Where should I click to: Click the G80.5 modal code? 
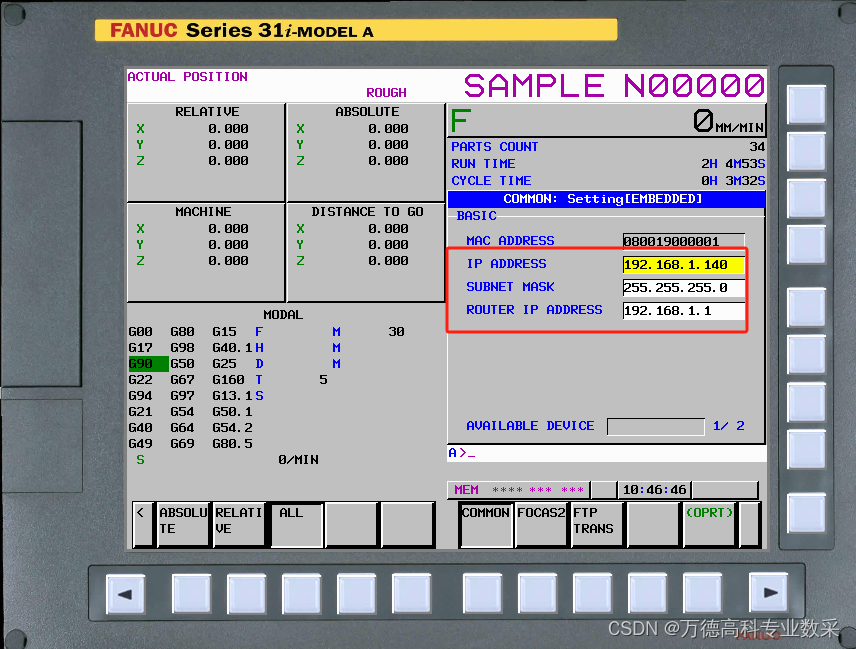coord(232,444)
